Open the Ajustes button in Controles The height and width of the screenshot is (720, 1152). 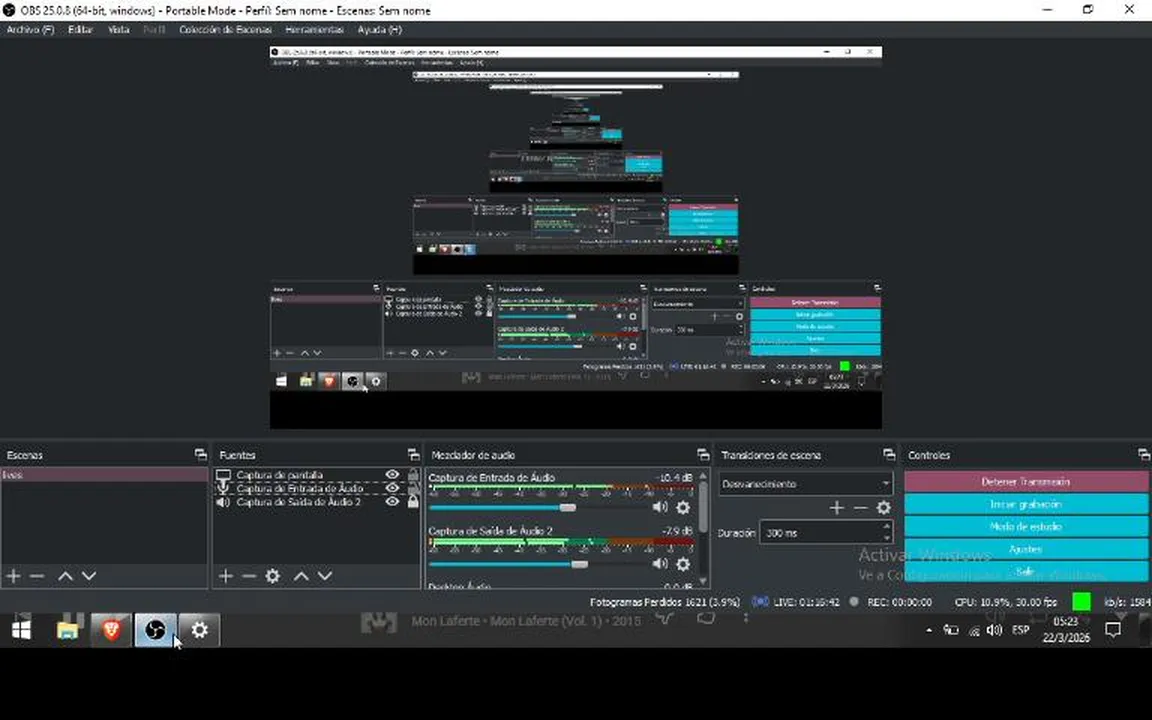(x=1026, y=549)
